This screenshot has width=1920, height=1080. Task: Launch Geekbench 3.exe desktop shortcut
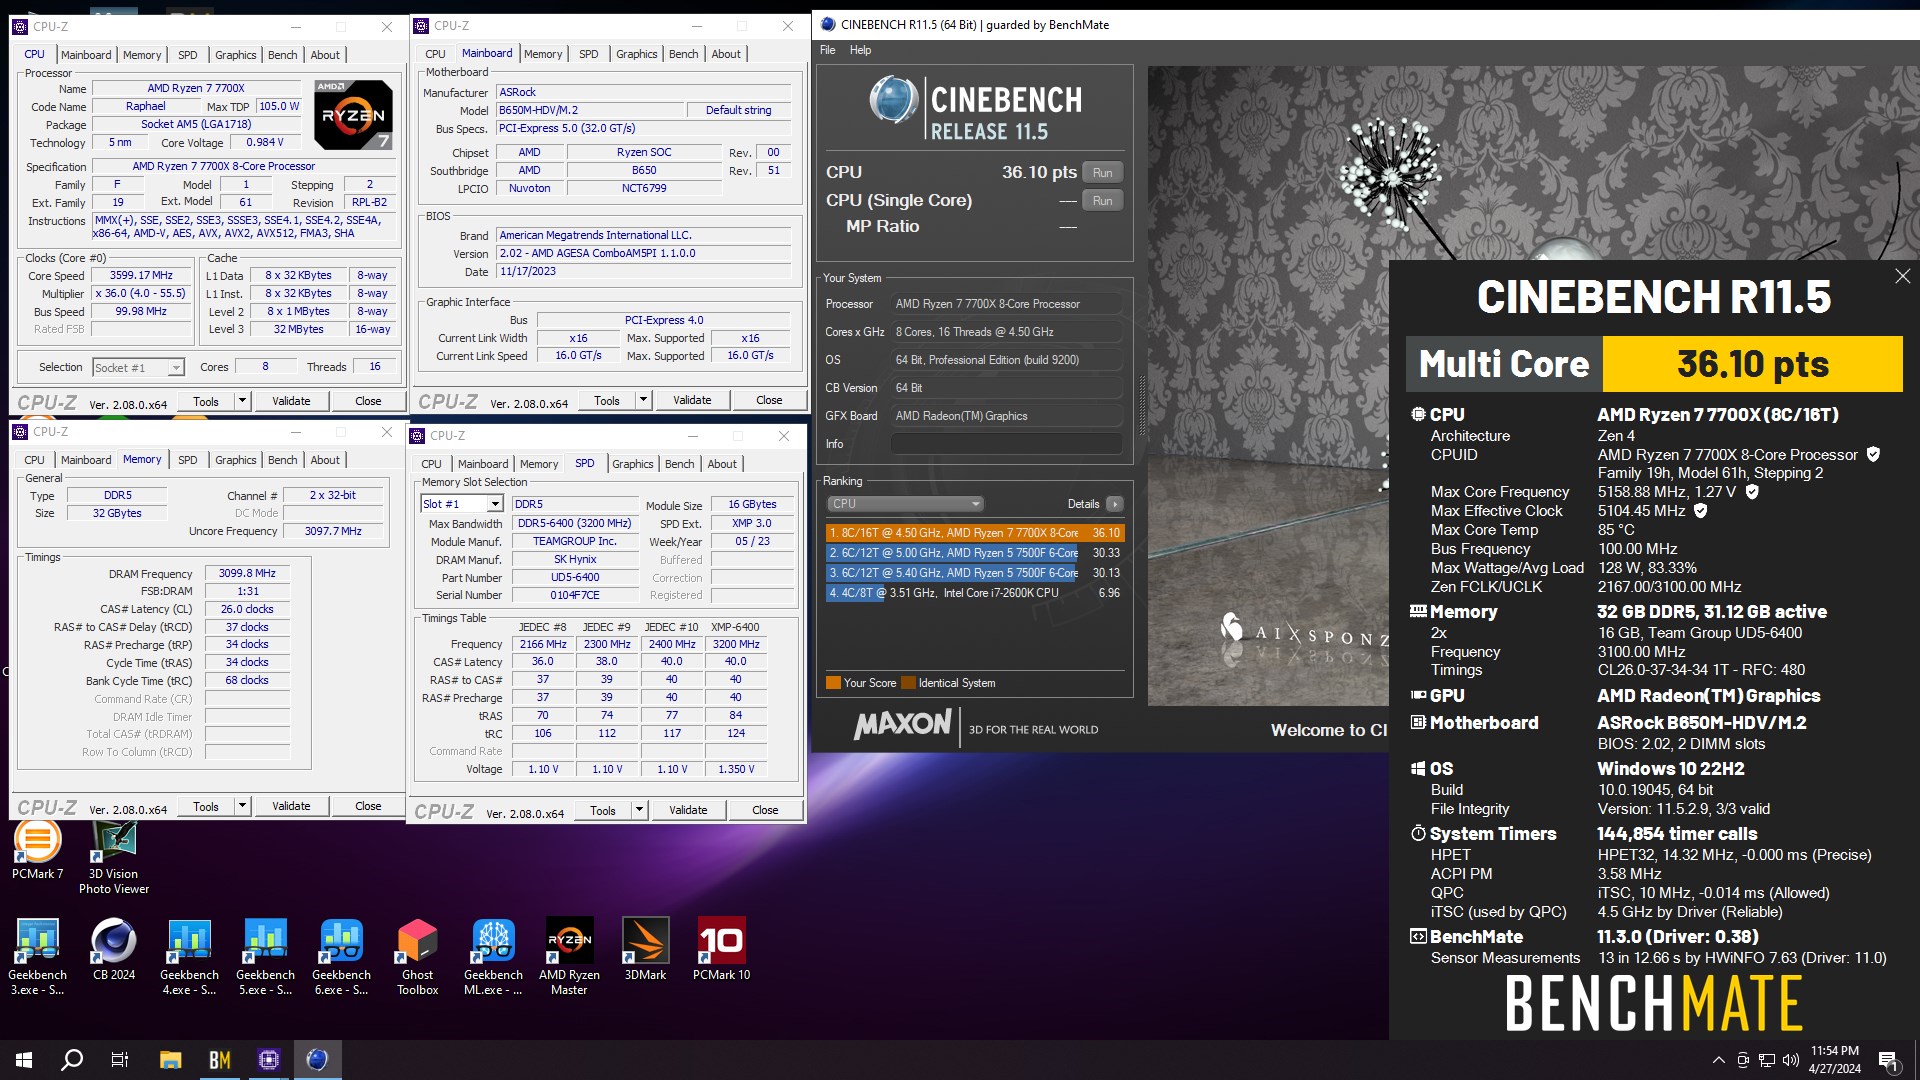[x=37, y=958]
